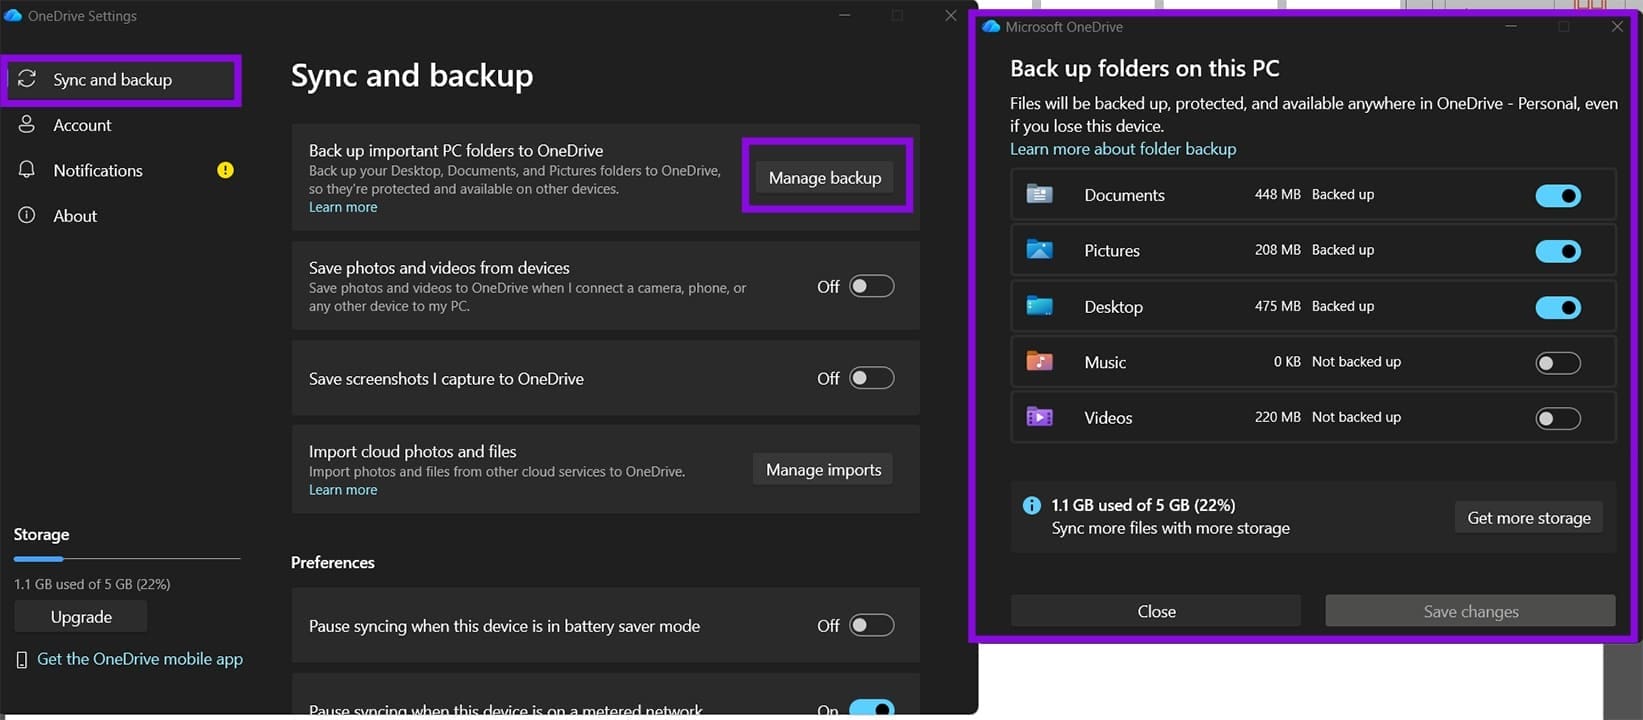Click the Account person icon
Viewport: 1643px width, 720px height.
(27, 124)
